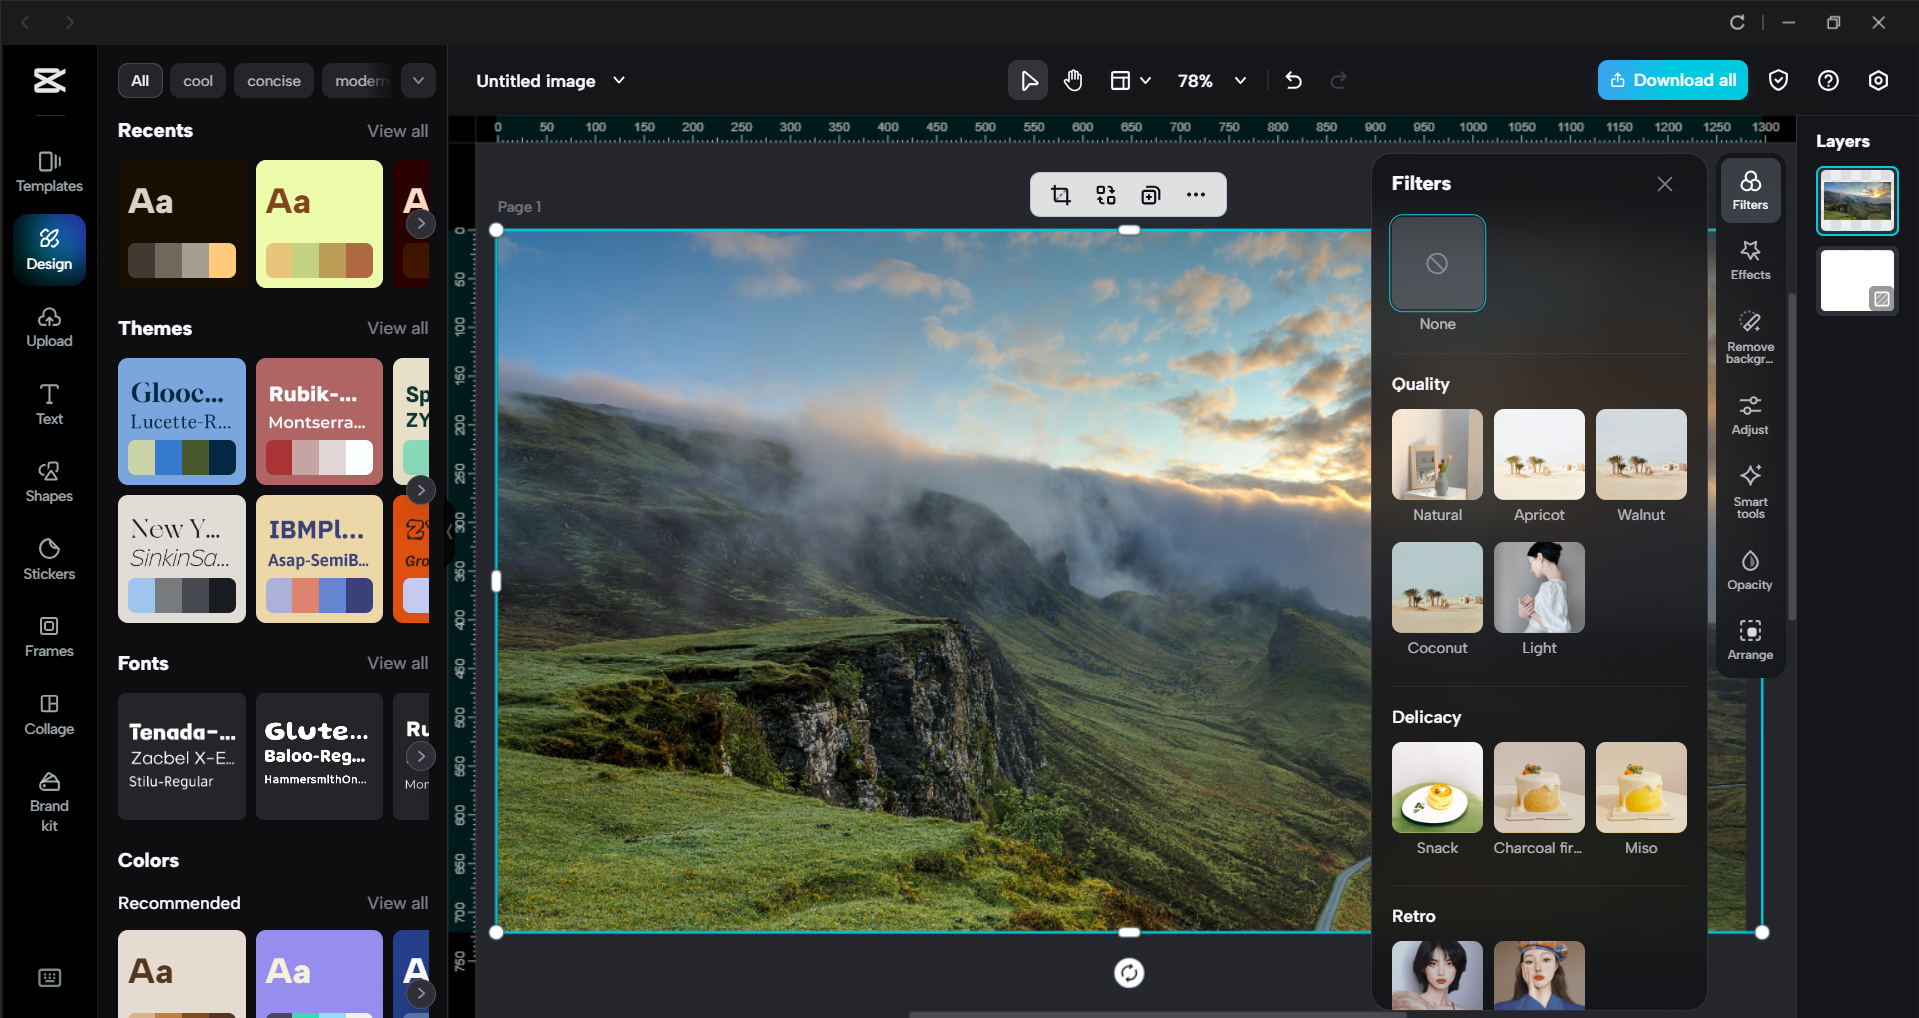The width and height of the screenshot is (1919, 1018).
Task: Open the Stickers panel
Action: point(48,559)
